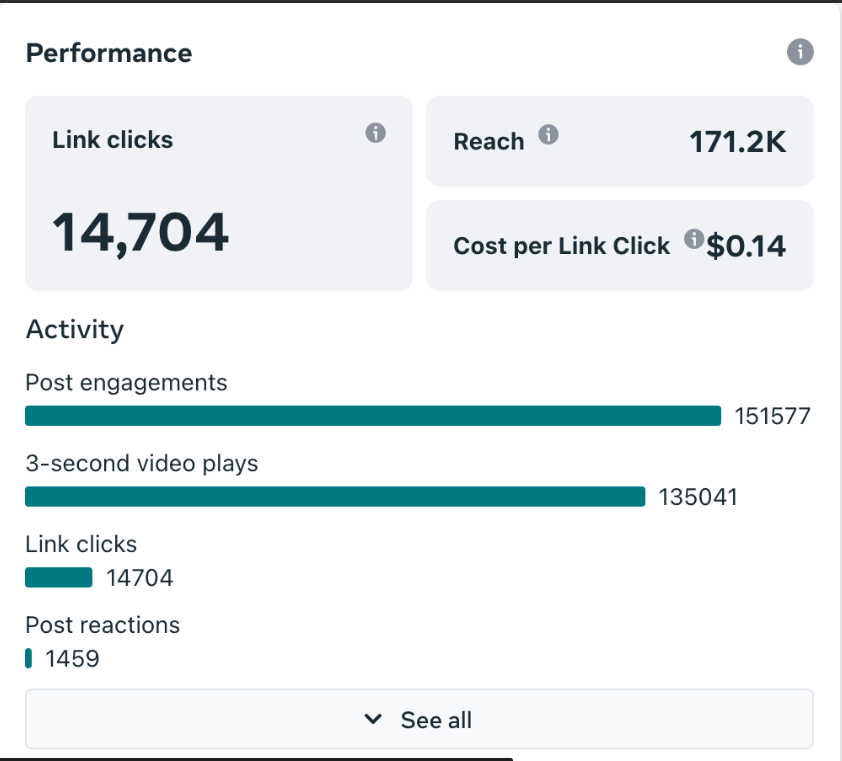Image resolution: width=842 pixels, height=761 pixels.
Task: Click the Post engagements label
Action: point(126,382)
